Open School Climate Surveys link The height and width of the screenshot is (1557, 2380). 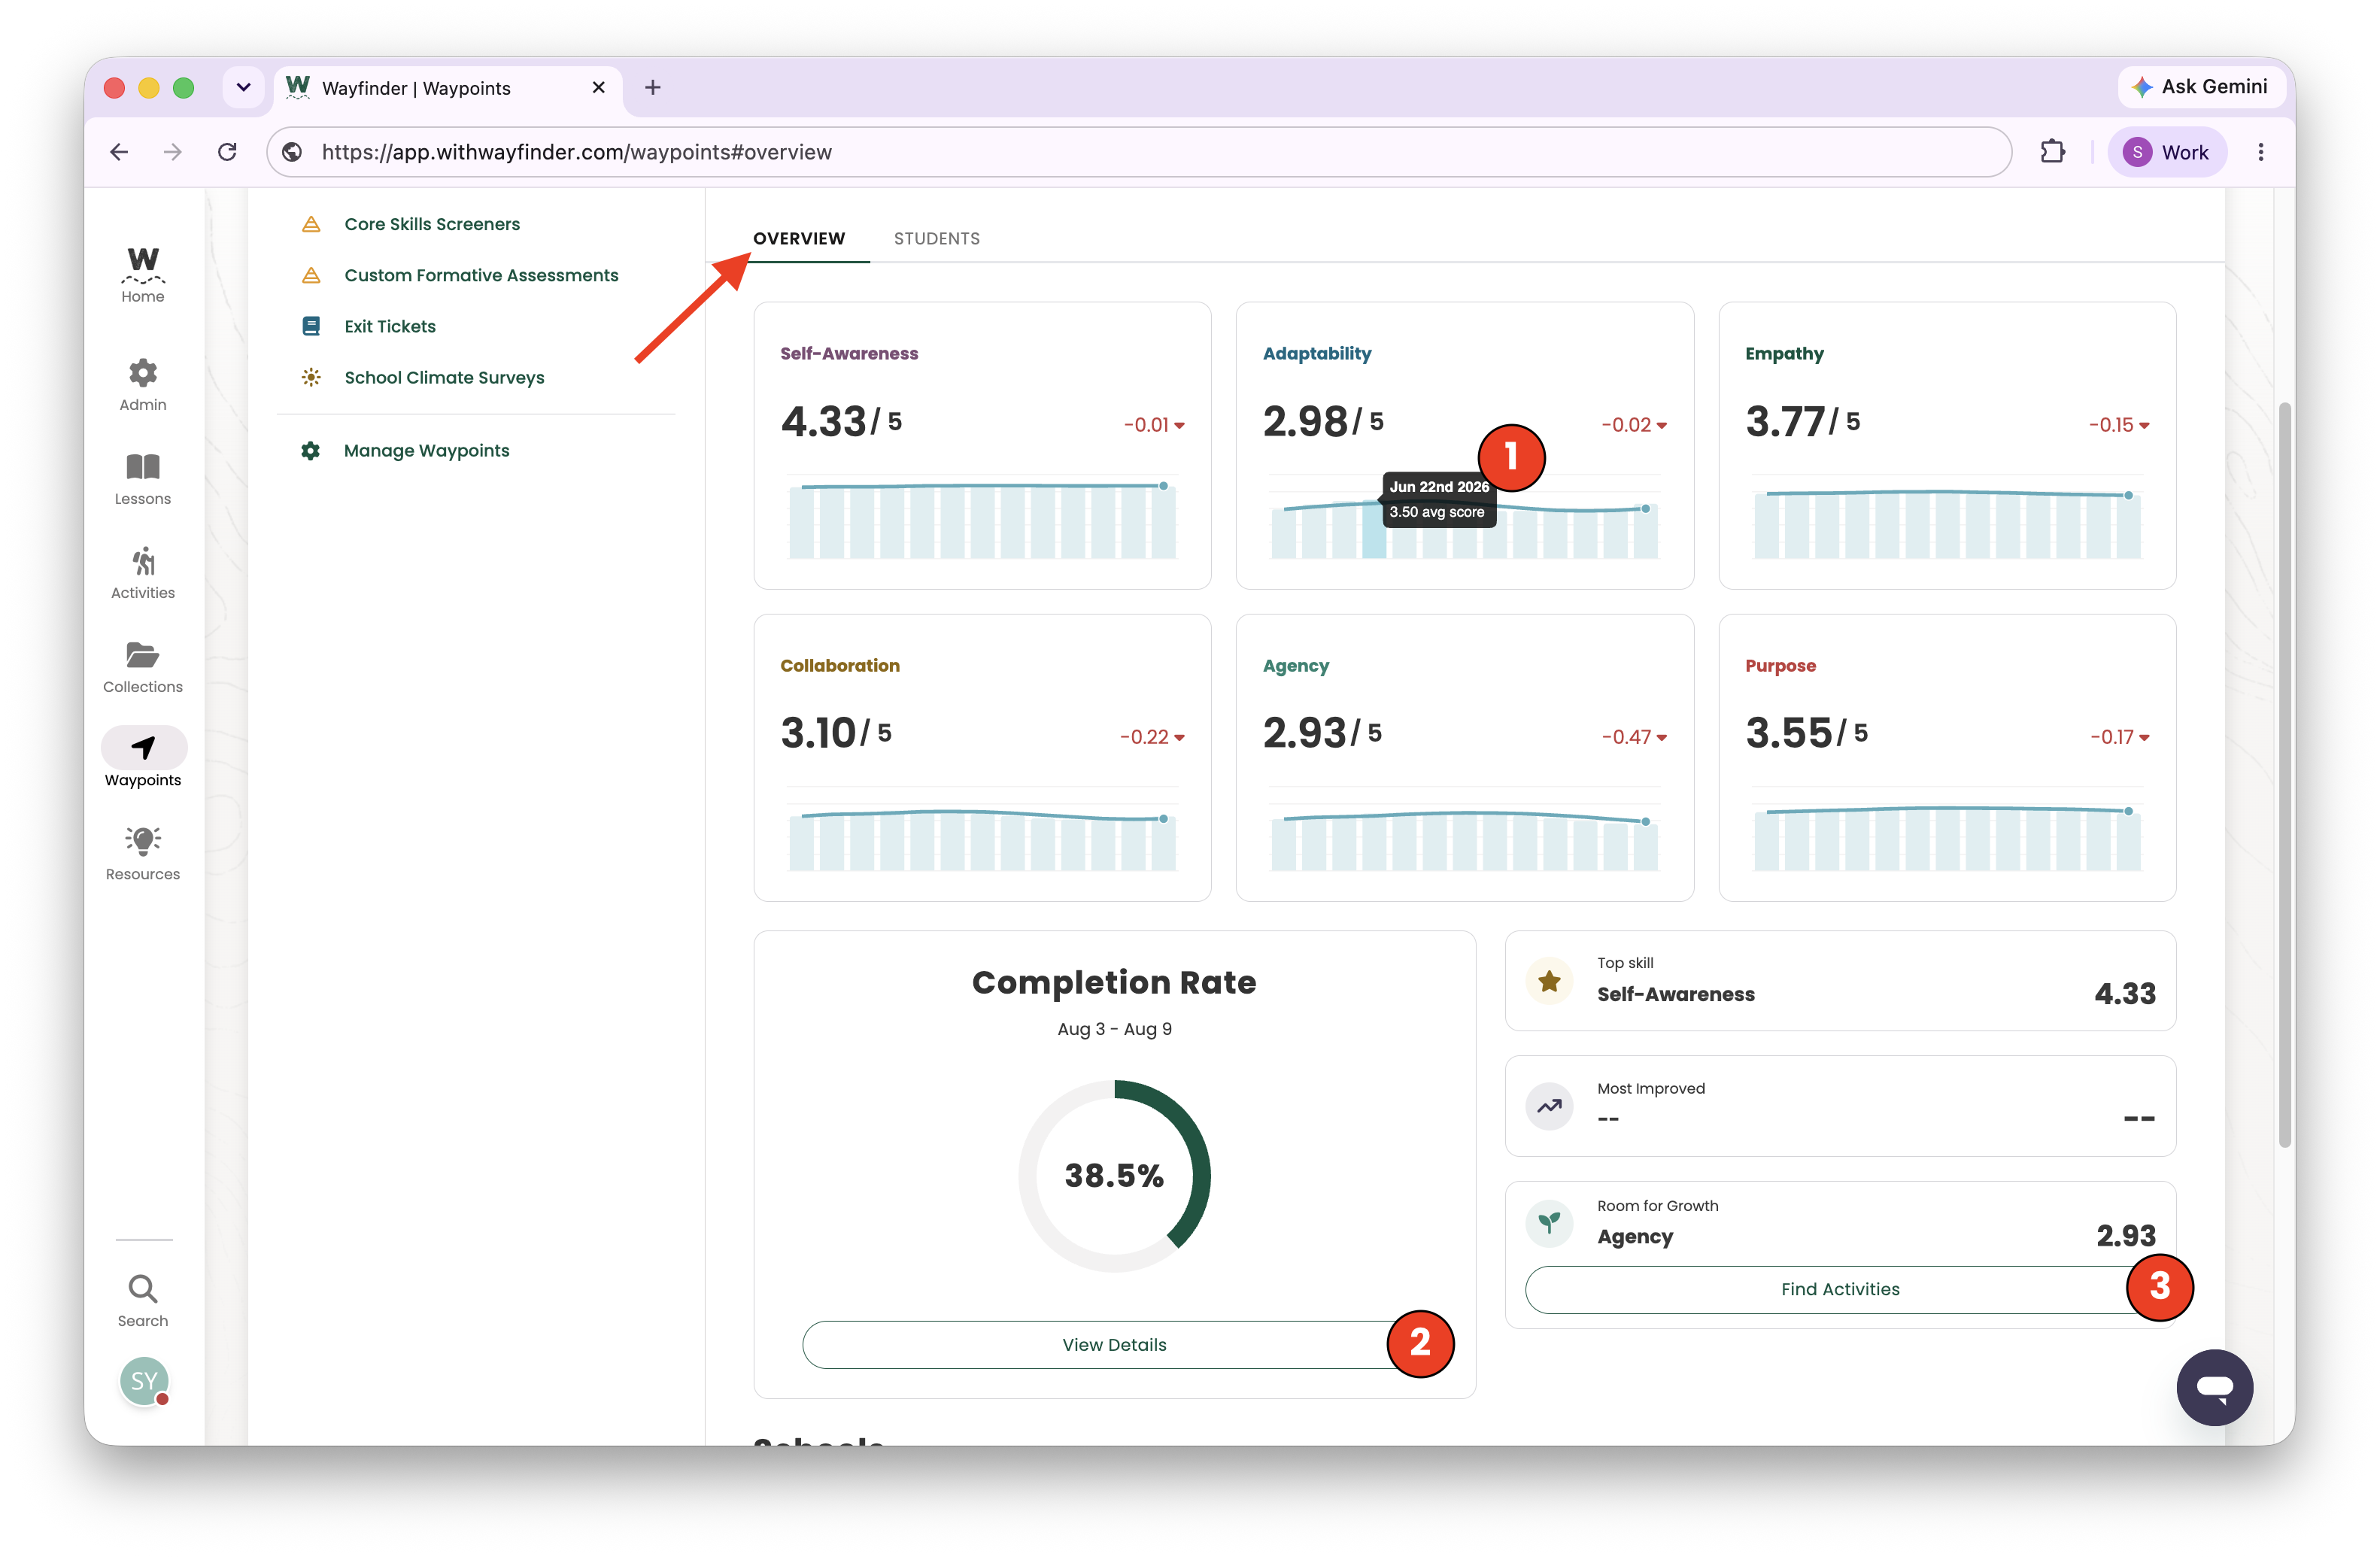(444, 377)
